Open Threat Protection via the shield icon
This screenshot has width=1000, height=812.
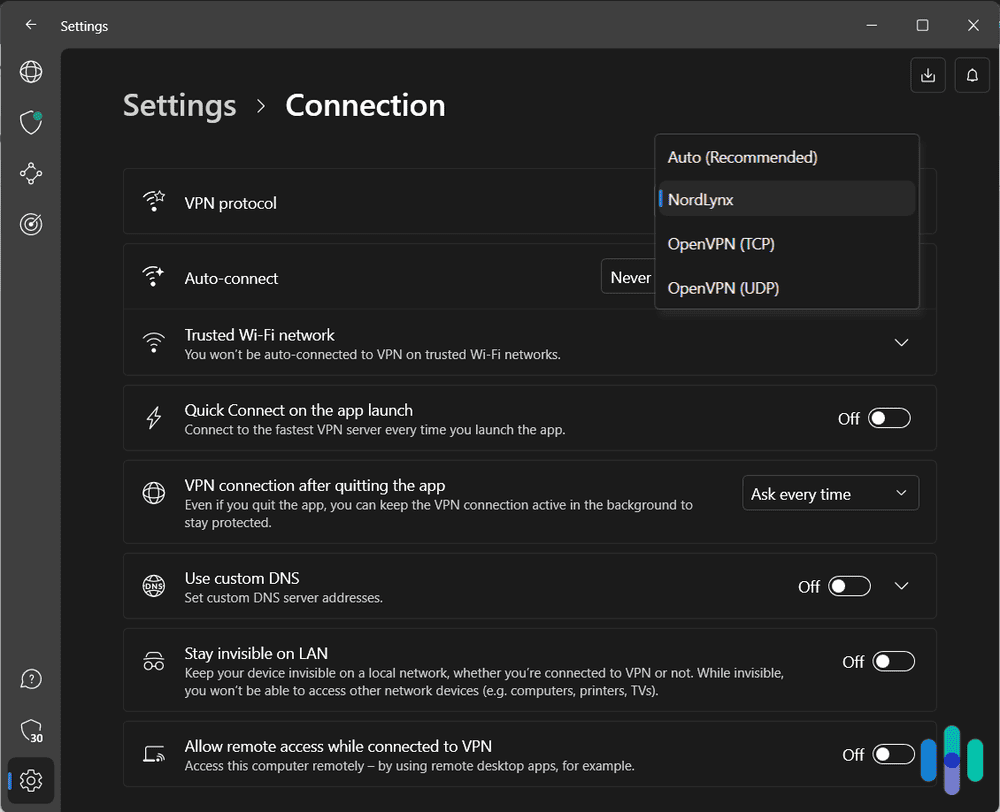(30, 122)
